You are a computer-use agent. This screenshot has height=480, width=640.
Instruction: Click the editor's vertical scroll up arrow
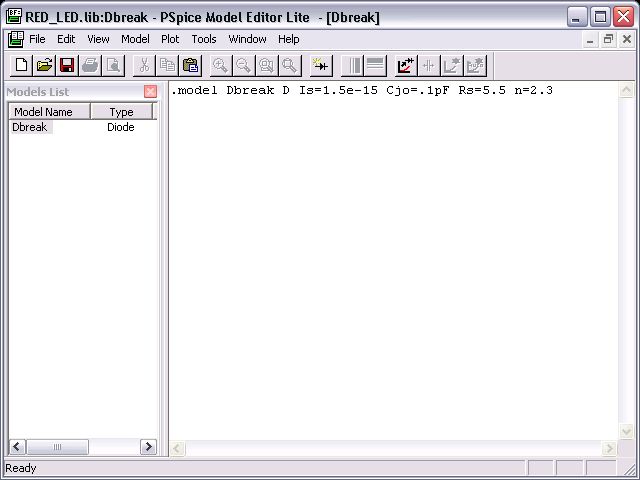coord(626,89)
